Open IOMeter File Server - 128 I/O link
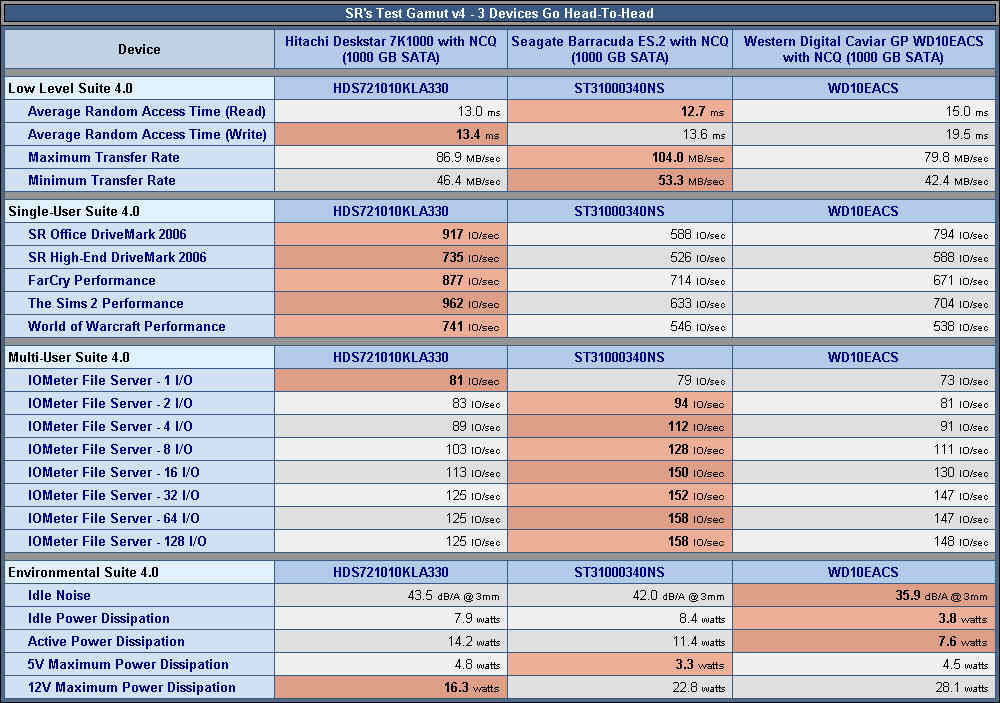Viewport: 1000px width, 703px height. click(x=117, y=541)
